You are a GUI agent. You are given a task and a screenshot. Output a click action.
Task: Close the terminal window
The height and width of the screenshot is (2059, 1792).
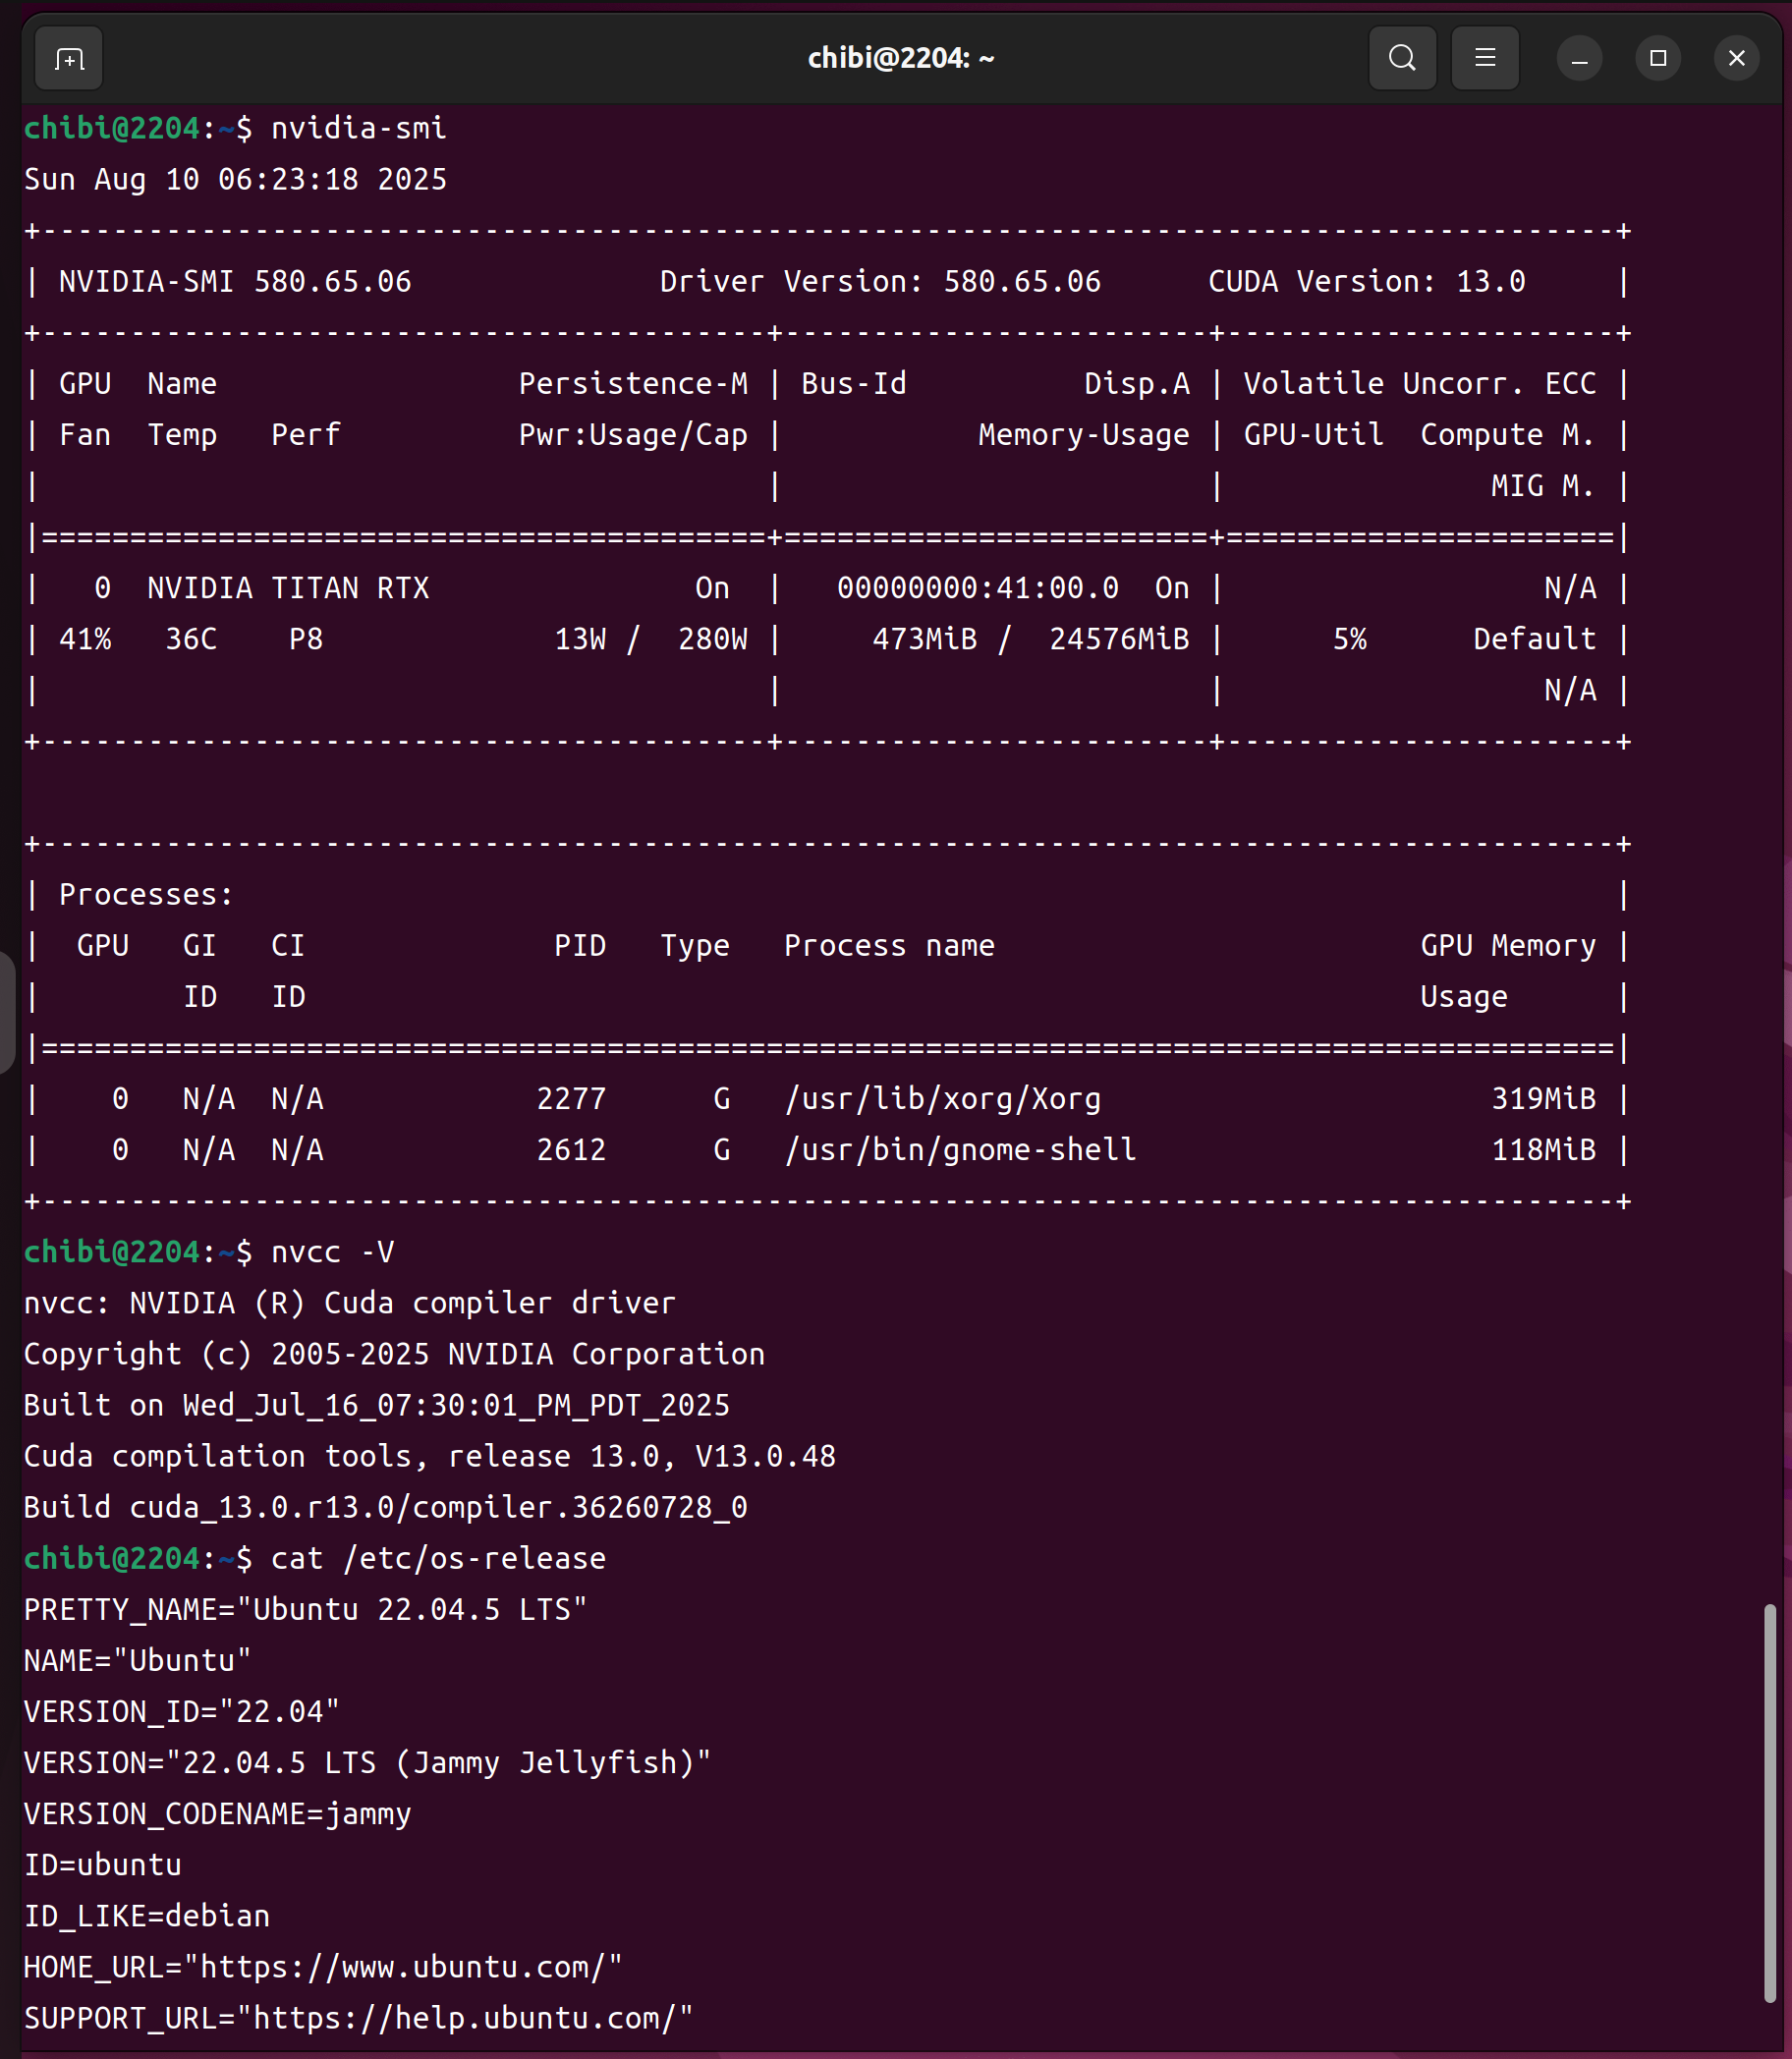(x=1737, y=59)
